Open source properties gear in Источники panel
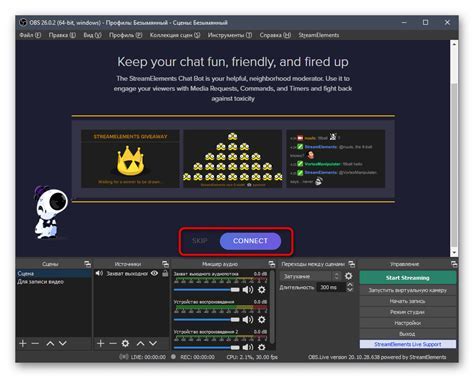The image size is (474, 378). click(x=125, y=343)
